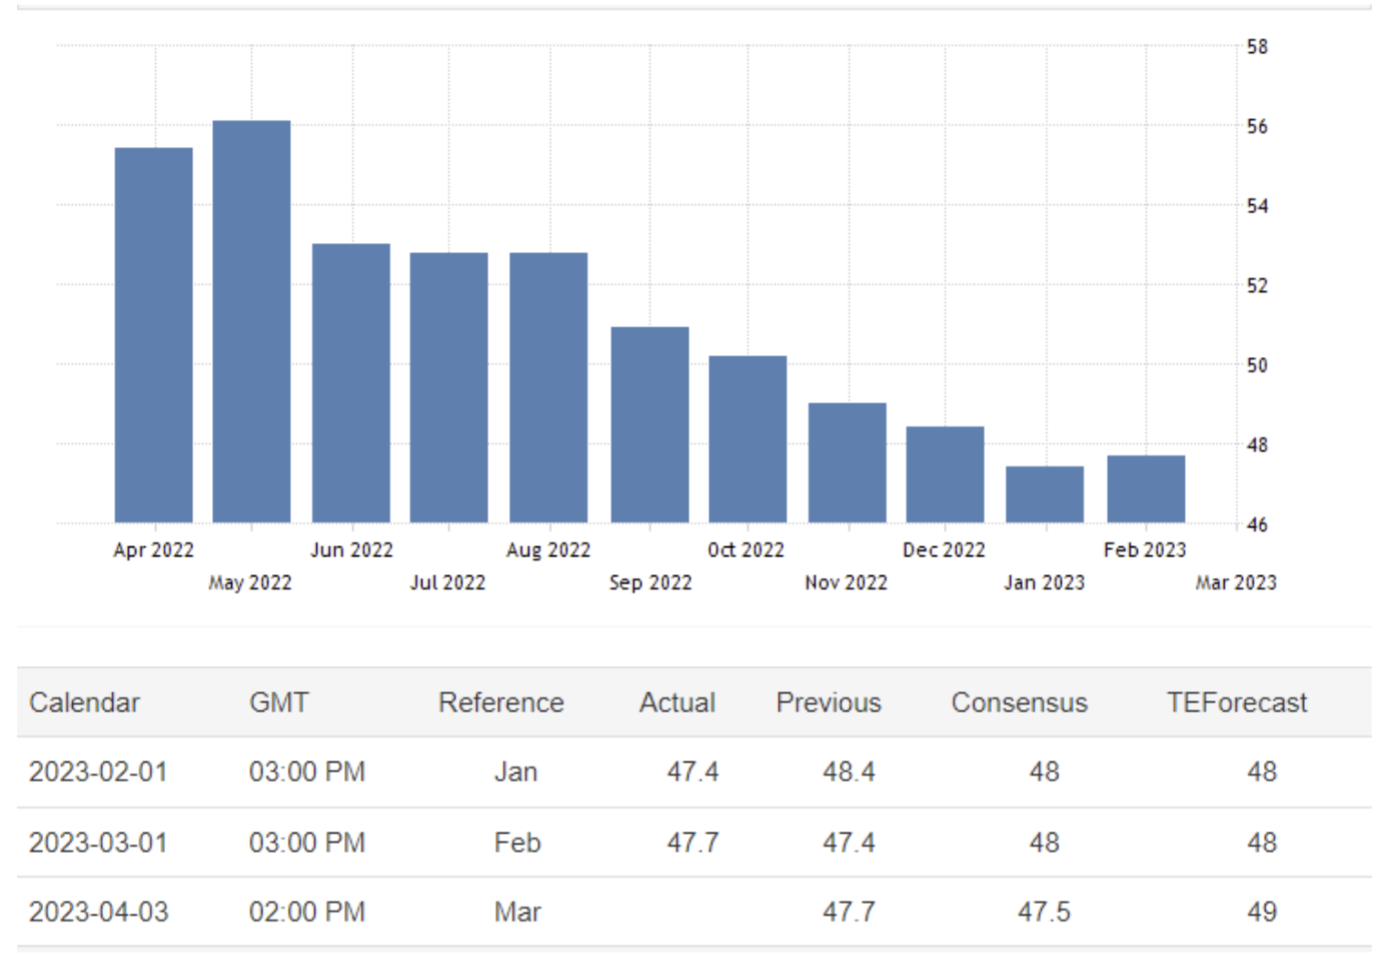Click the Mar 2023 x-axis label
The image size is (1386, 966).
(1236, 583)
